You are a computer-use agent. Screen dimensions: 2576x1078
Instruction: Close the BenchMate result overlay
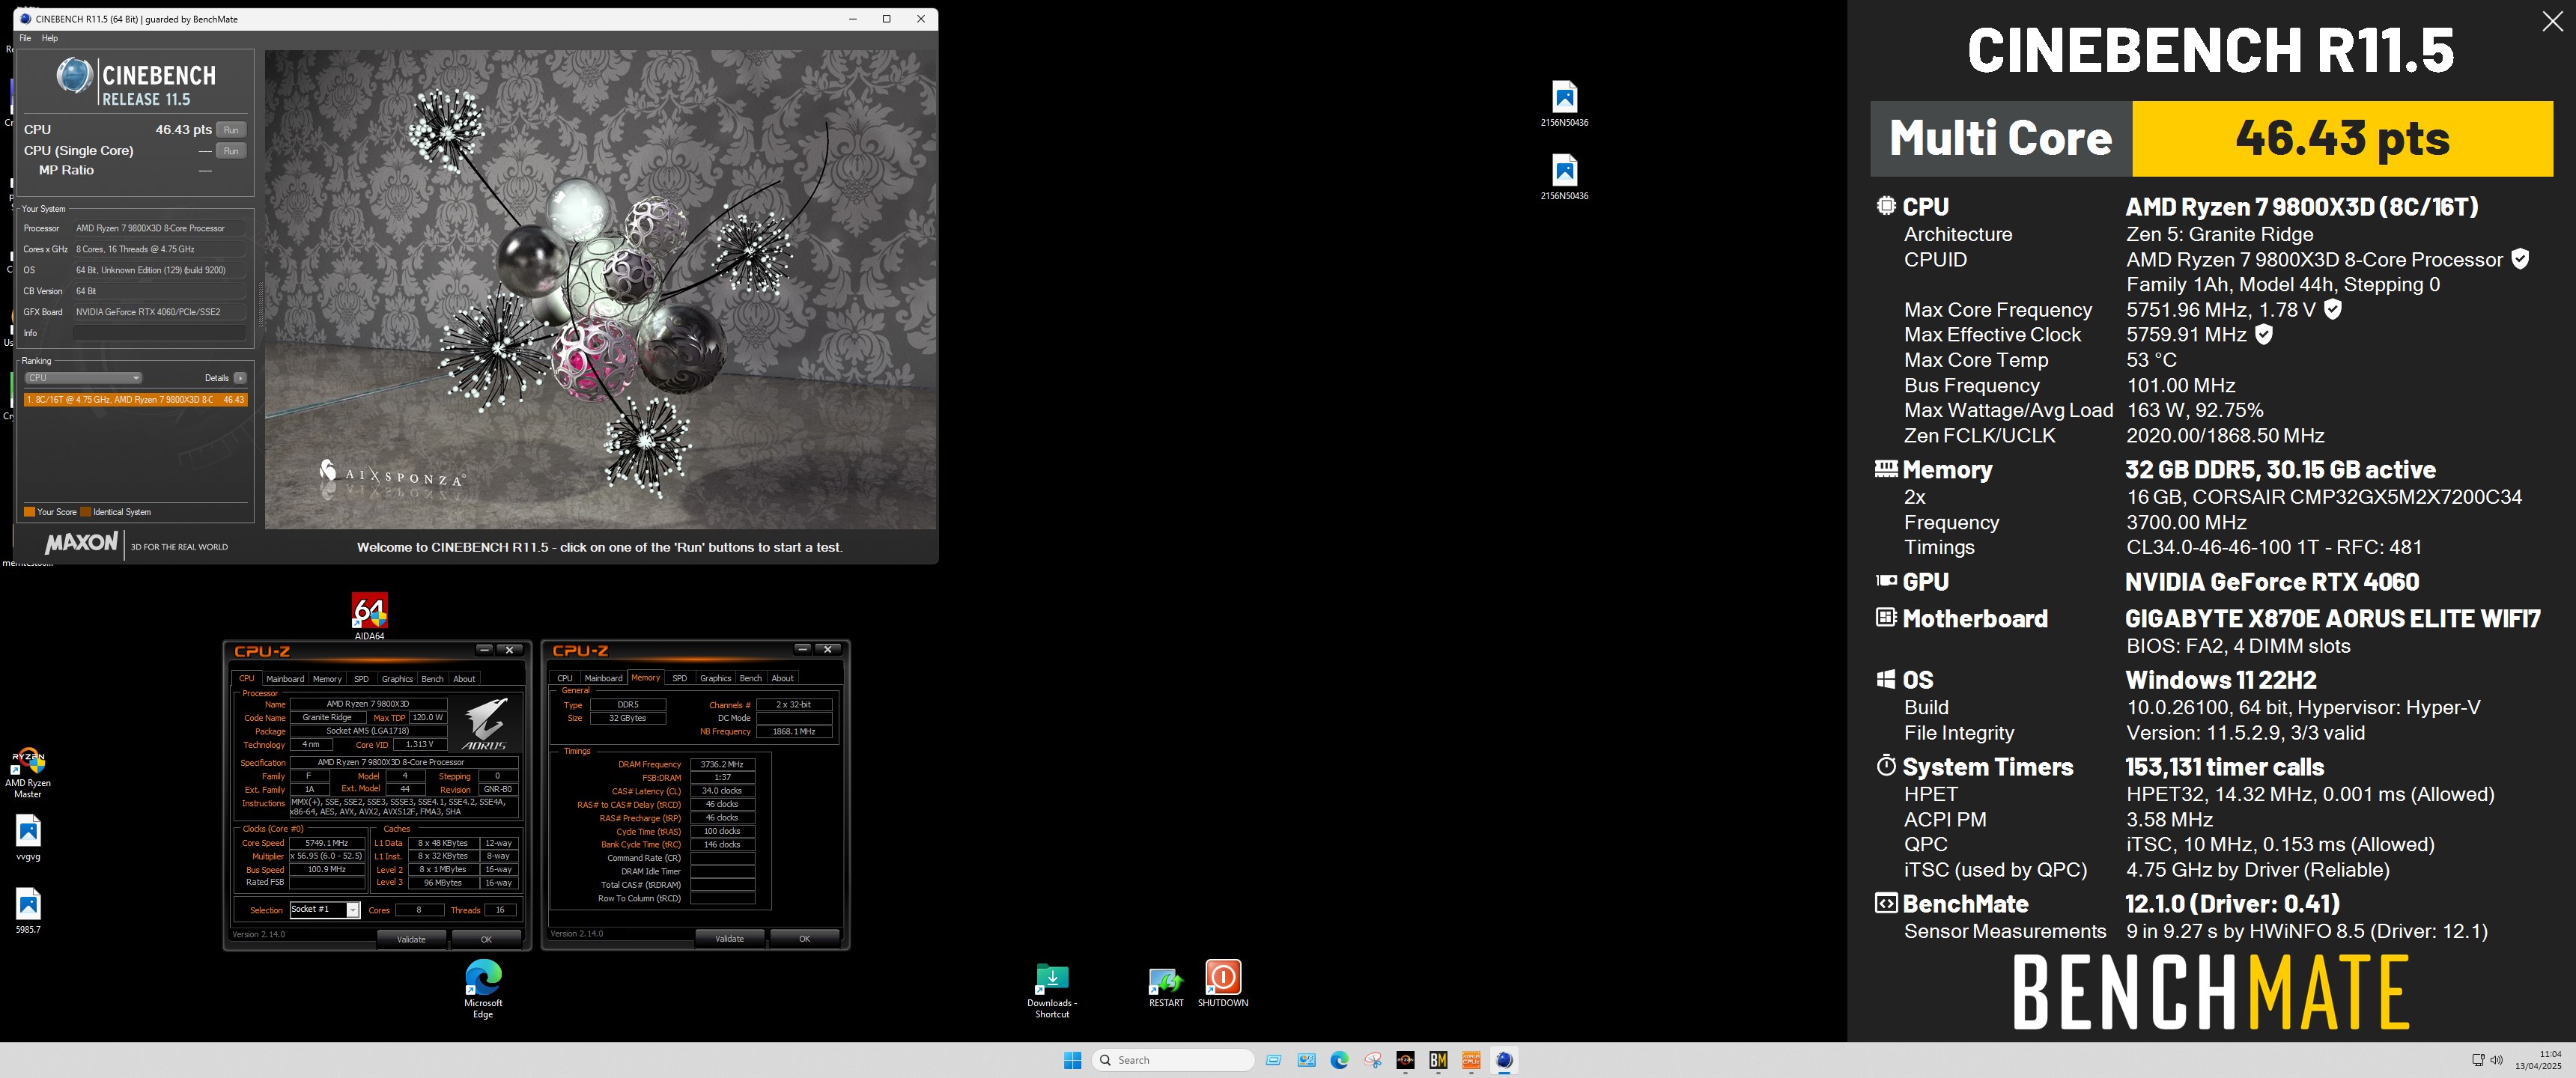[2552, 21]
